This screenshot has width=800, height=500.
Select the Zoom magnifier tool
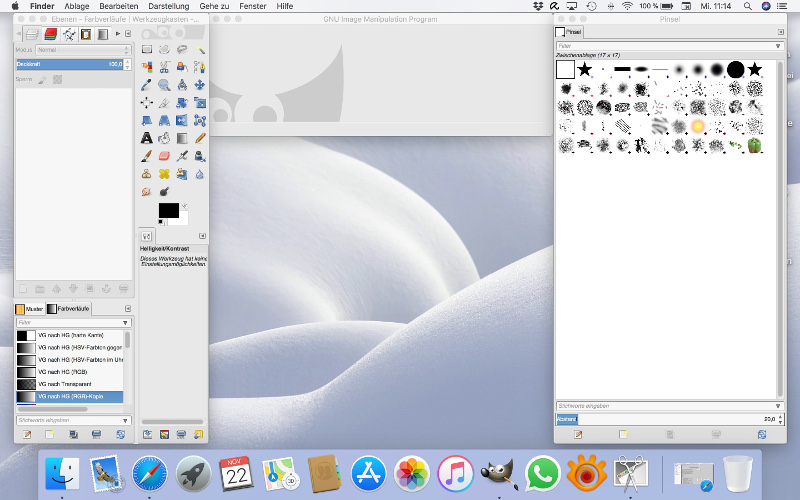(x=165, y=85)
